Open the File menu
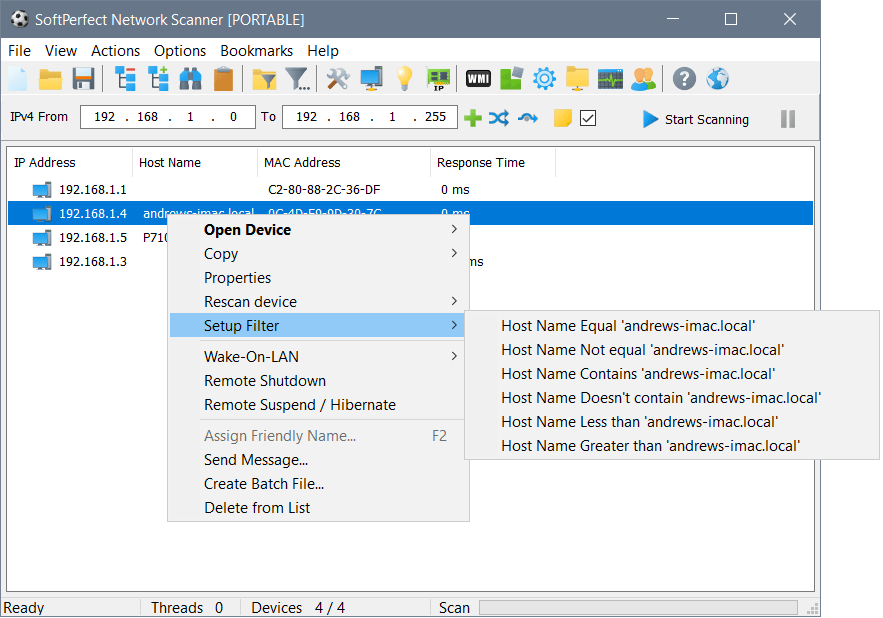This screenshot has height=618, width=883. pos(19,51)
